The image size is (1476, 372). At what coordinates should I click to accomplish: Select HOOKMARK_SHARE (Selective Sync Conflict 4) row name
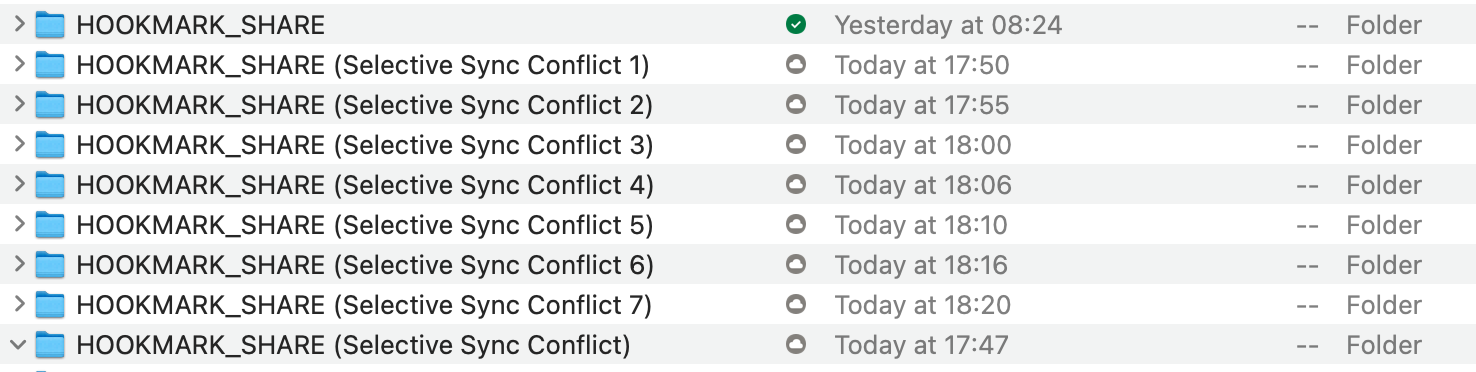click(x=365, y=186)
